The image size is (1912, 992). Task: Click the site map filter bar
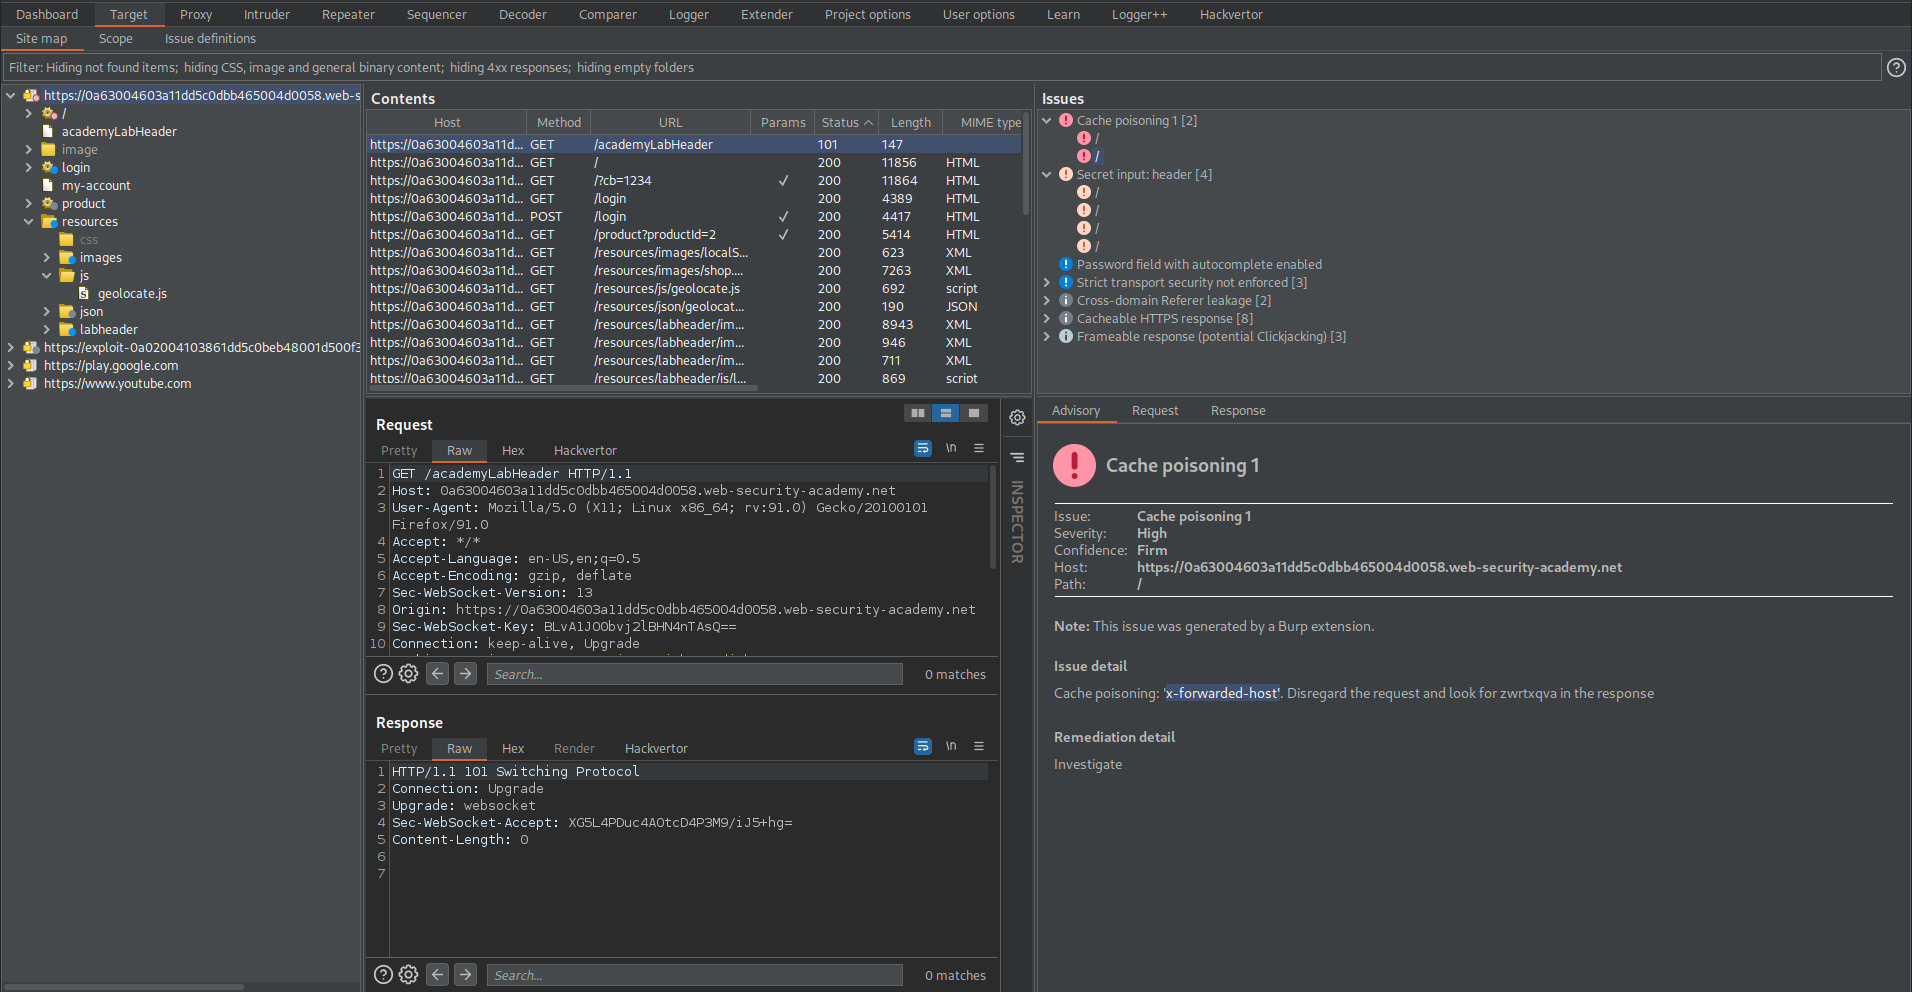941,67
